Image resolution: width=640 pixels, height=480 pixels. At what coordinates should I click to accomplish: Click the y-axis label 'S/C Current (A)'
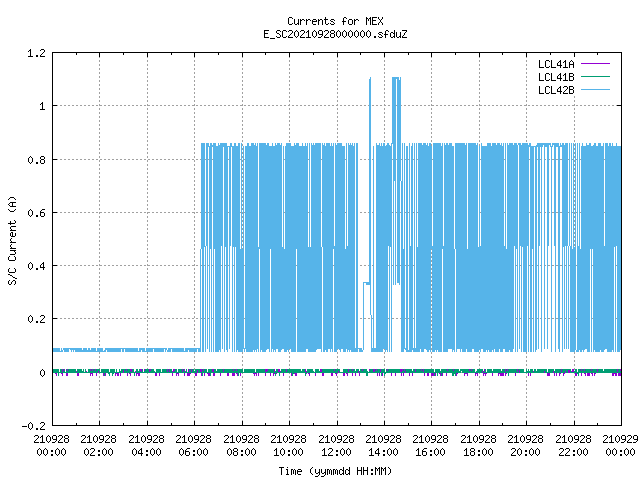click(12, 241)
